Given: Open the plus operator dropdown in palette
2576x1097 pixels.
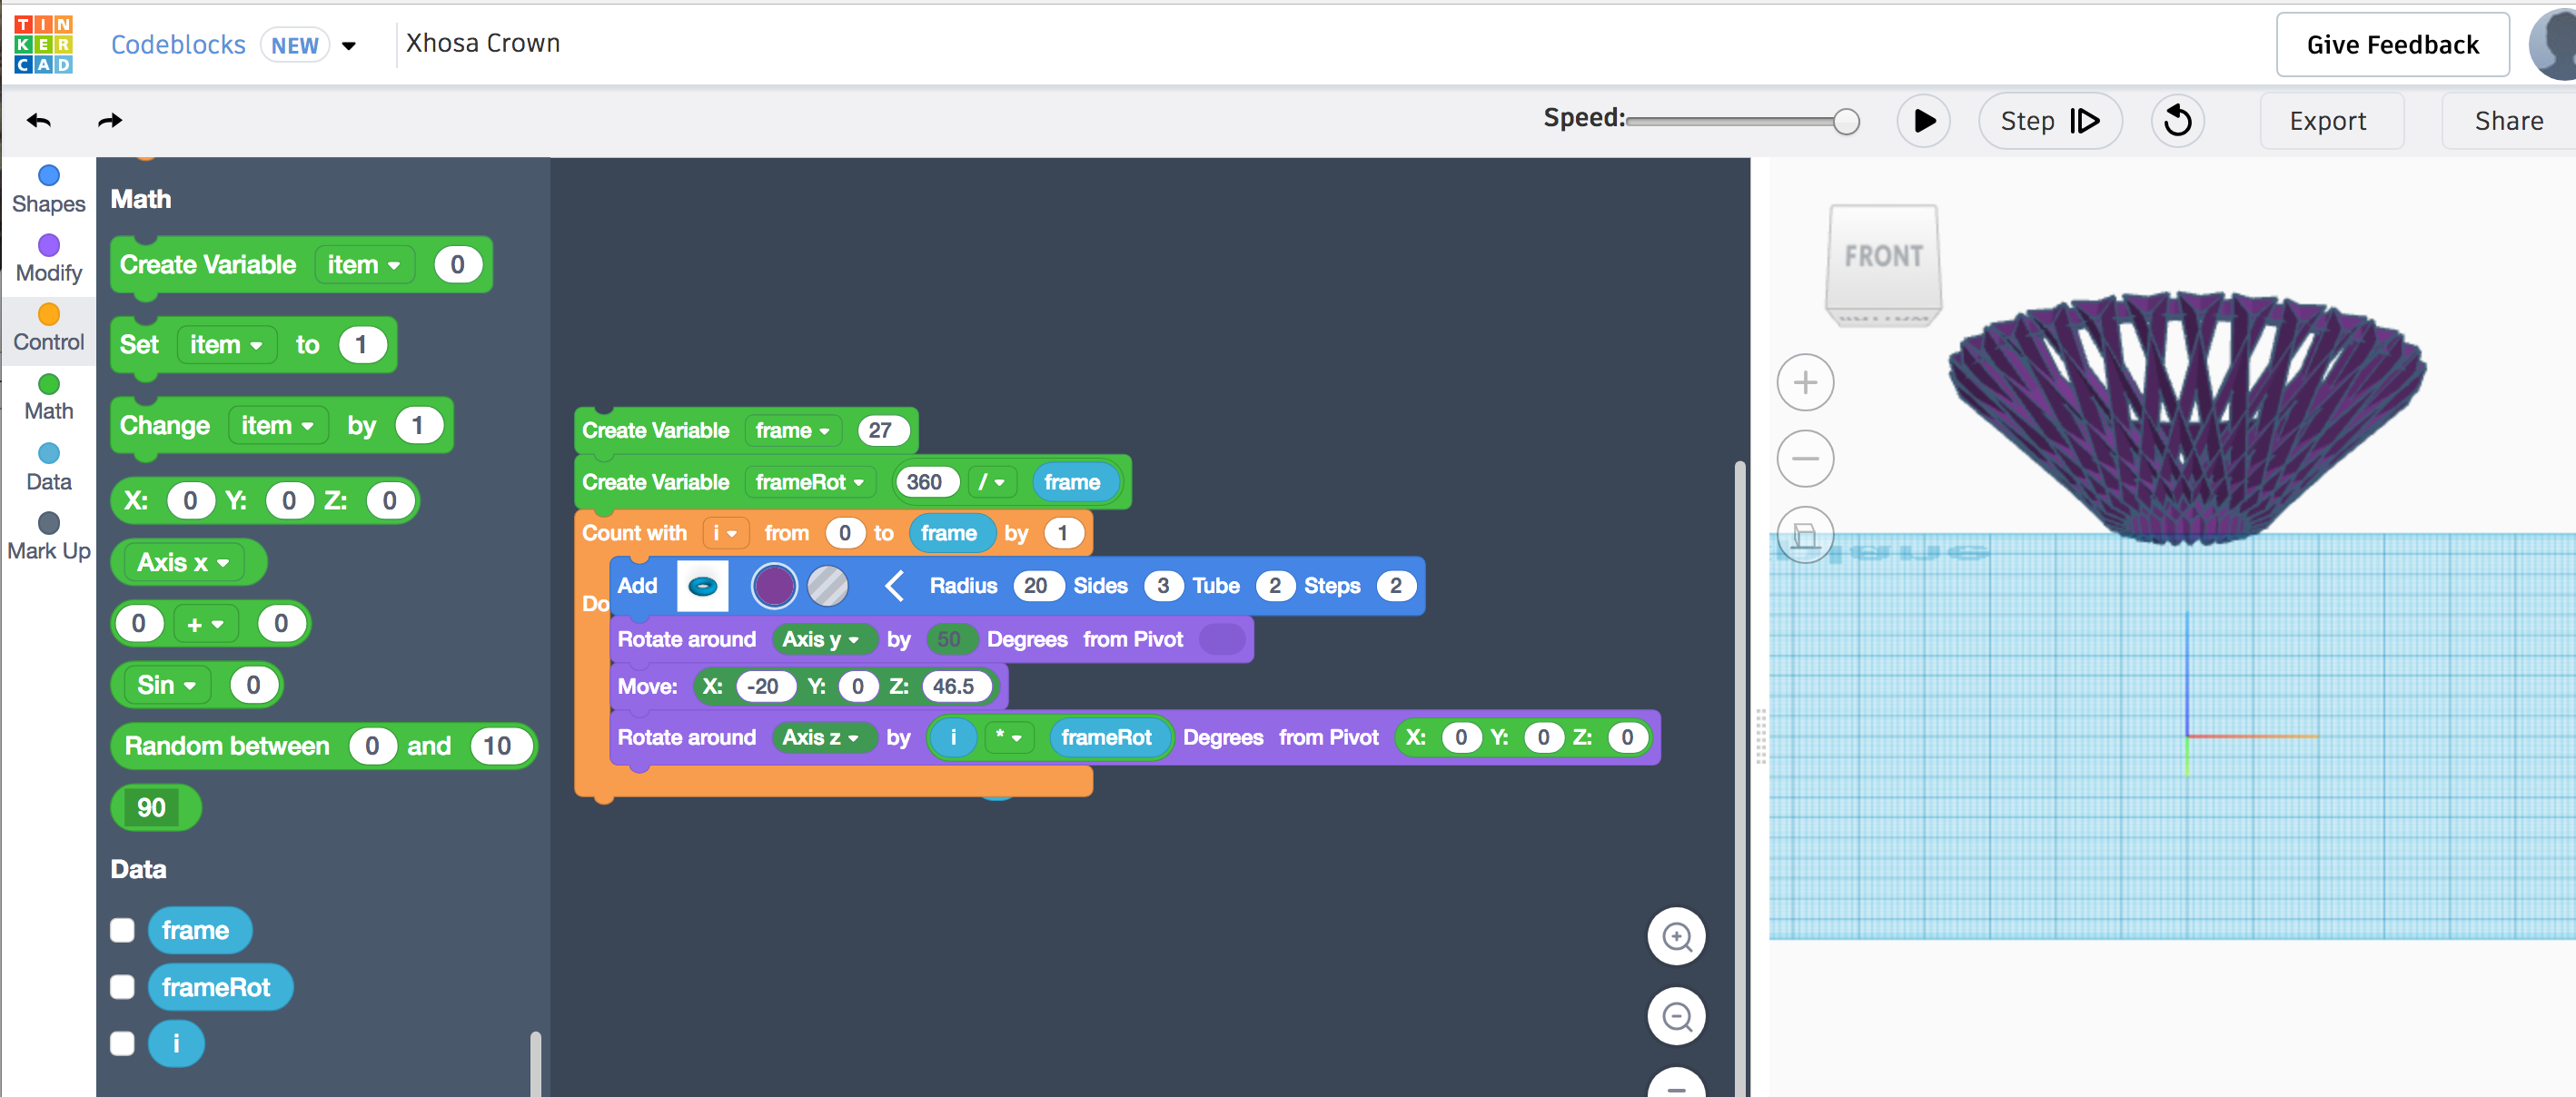Looking at the screenshot, I should point(205,624).
